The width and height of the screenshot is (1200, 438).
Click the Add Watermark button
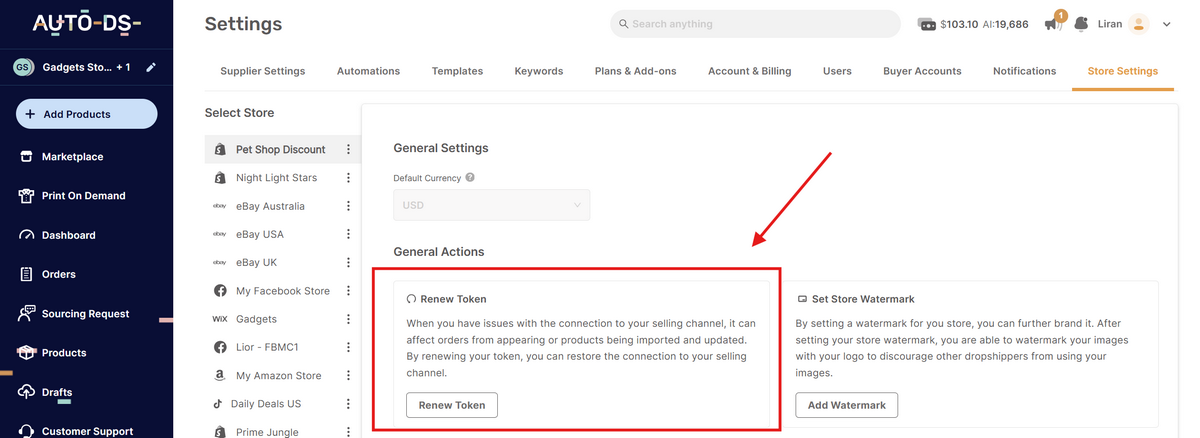847,405
